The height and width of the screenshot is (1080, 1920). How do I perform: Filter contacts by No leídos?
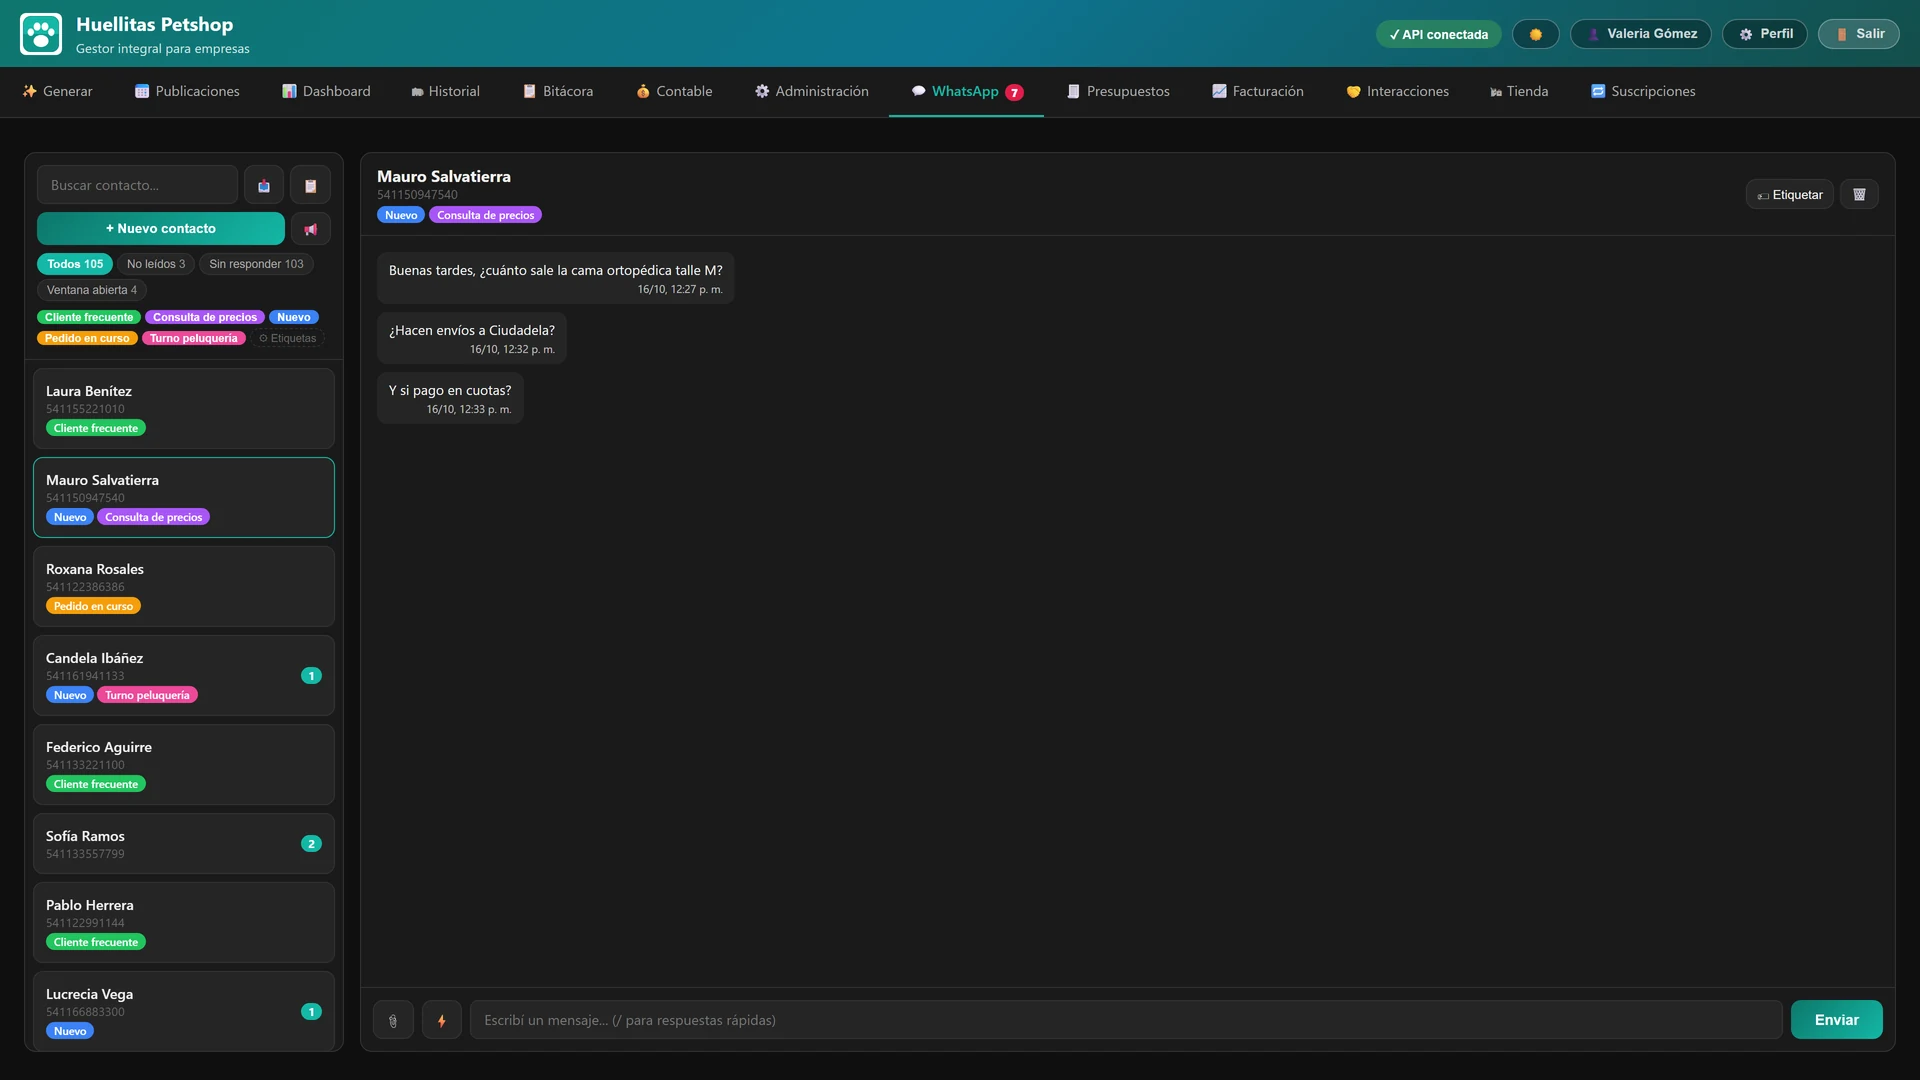(x=156, y=264)
